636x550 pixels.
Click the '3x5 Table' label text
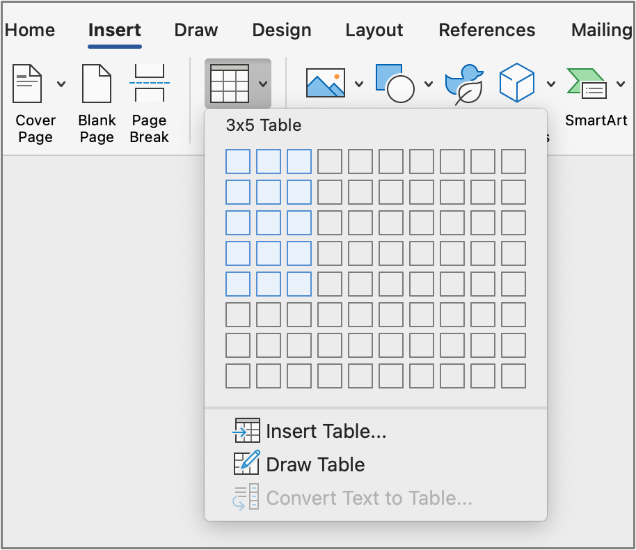(x=264, y=125)
